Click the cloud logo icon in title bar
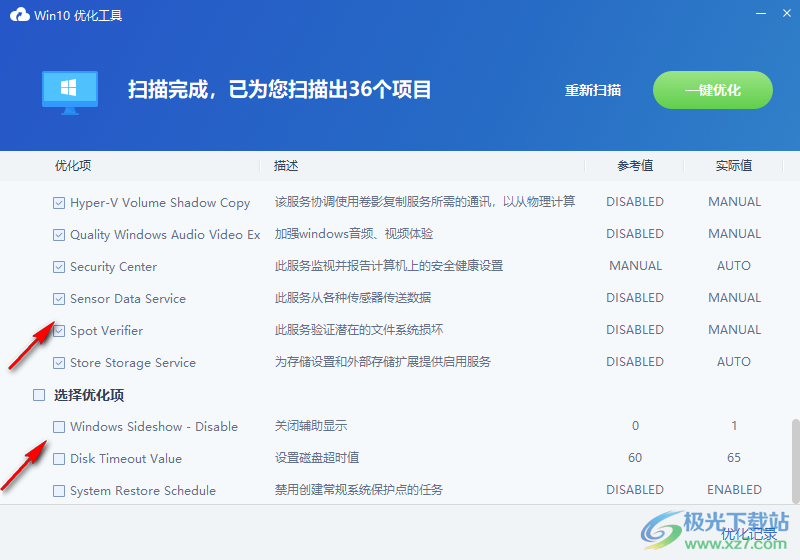 point(20,15)
